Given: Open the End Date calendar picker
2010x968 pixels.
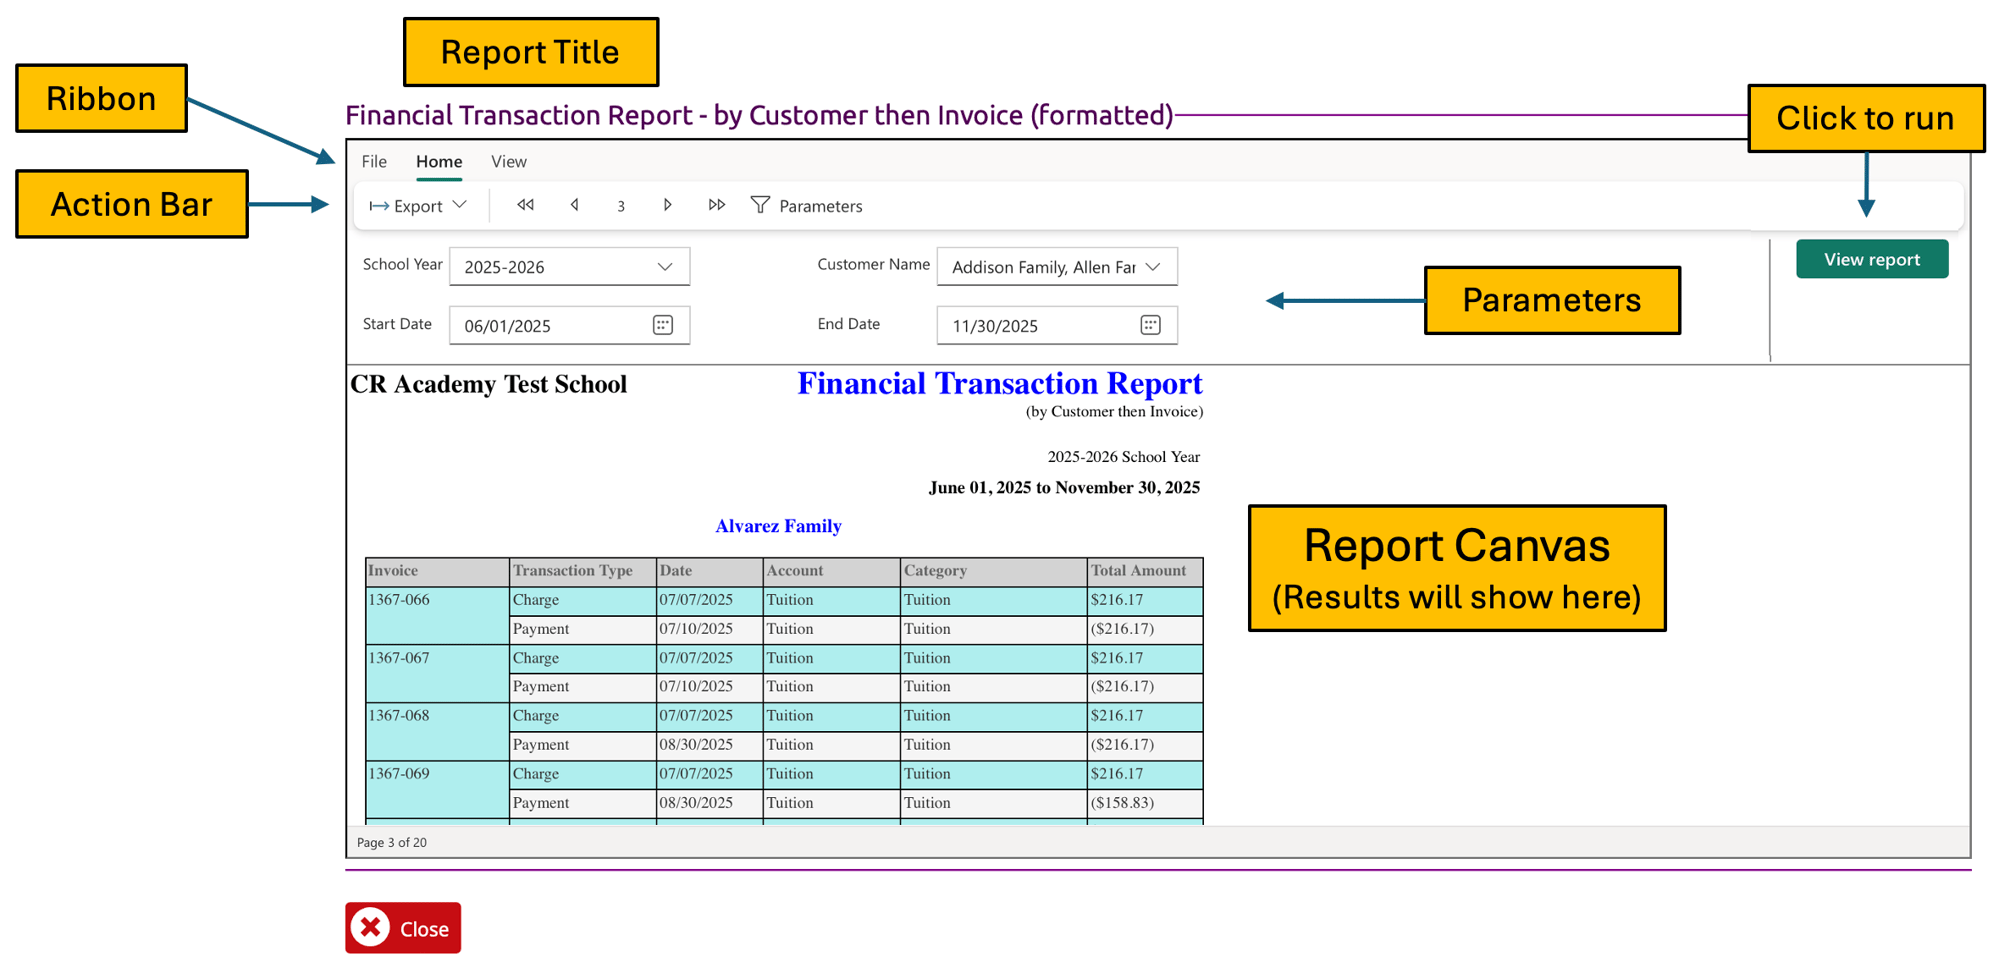Looking at the screenshot, I should (1150, 325).
